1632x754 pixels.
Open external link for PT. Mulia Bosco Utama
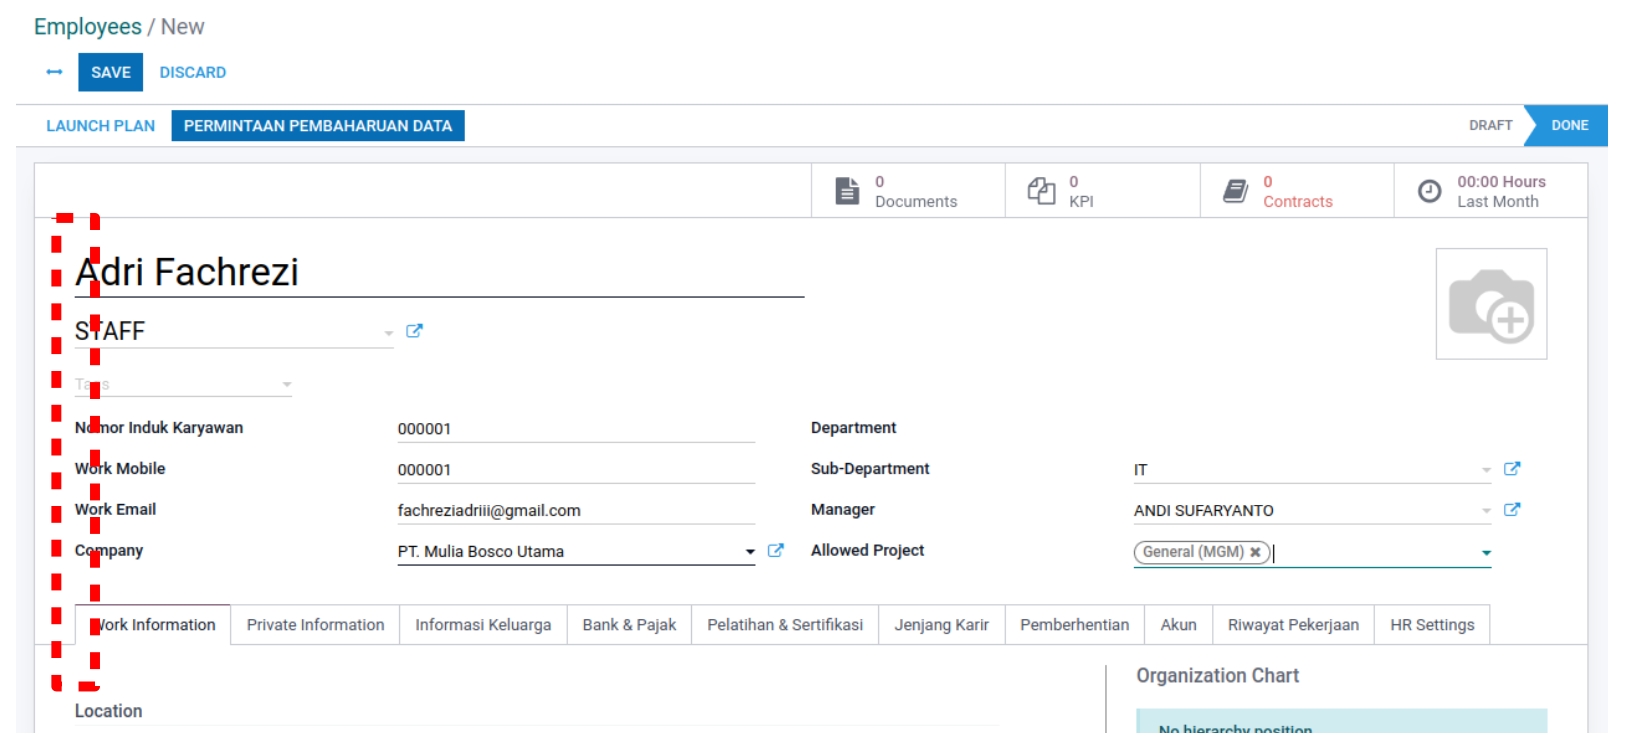click(x=775, y=551)
